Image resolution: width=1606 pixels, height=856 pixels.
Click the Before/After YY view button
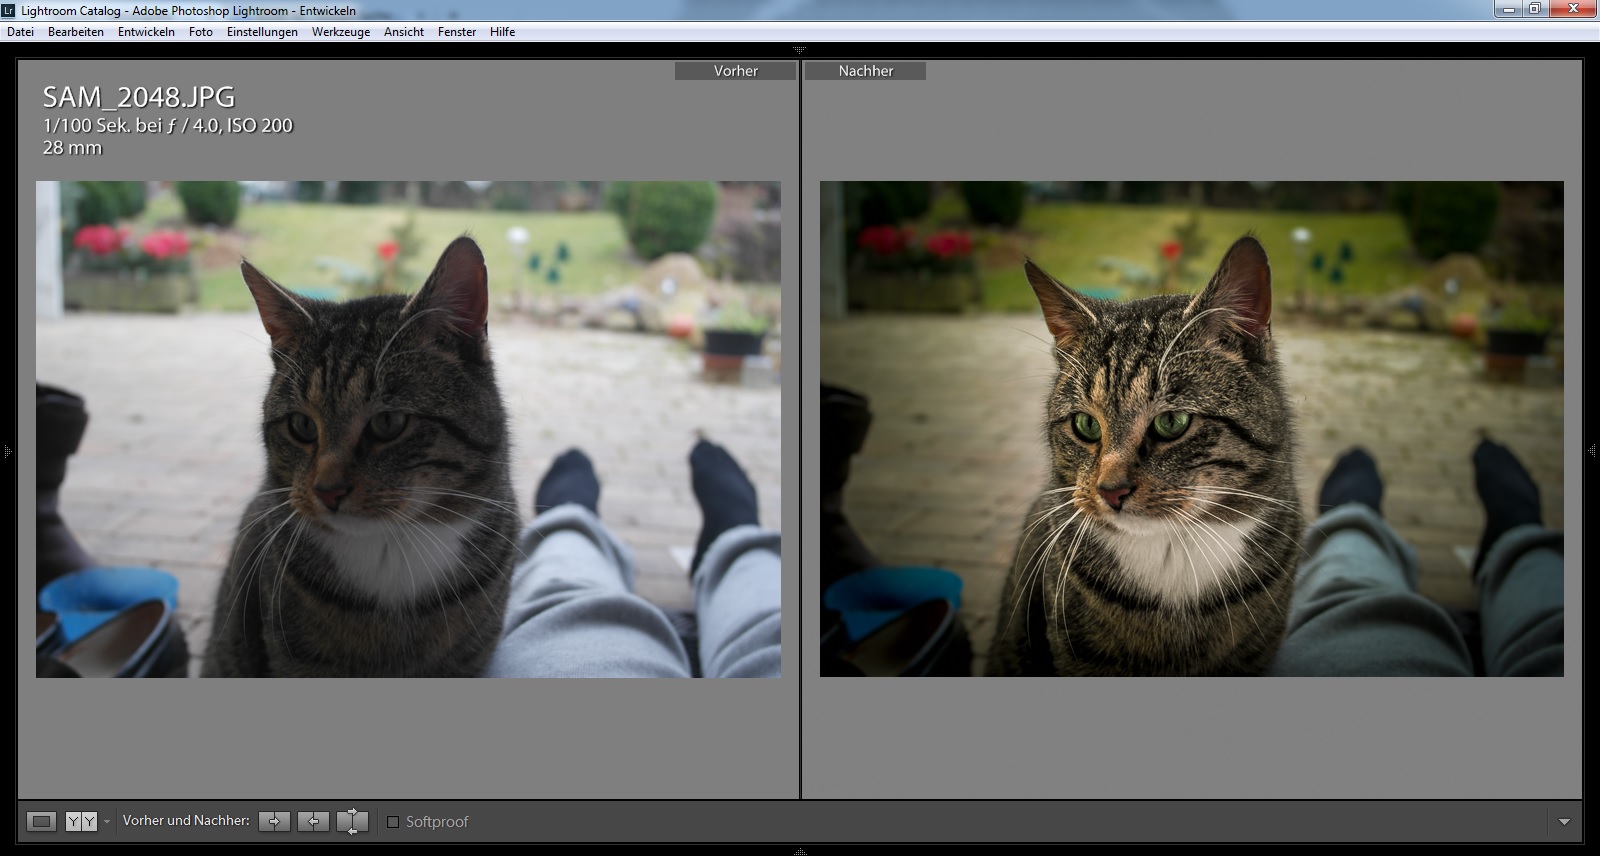[x=81, y=821]
